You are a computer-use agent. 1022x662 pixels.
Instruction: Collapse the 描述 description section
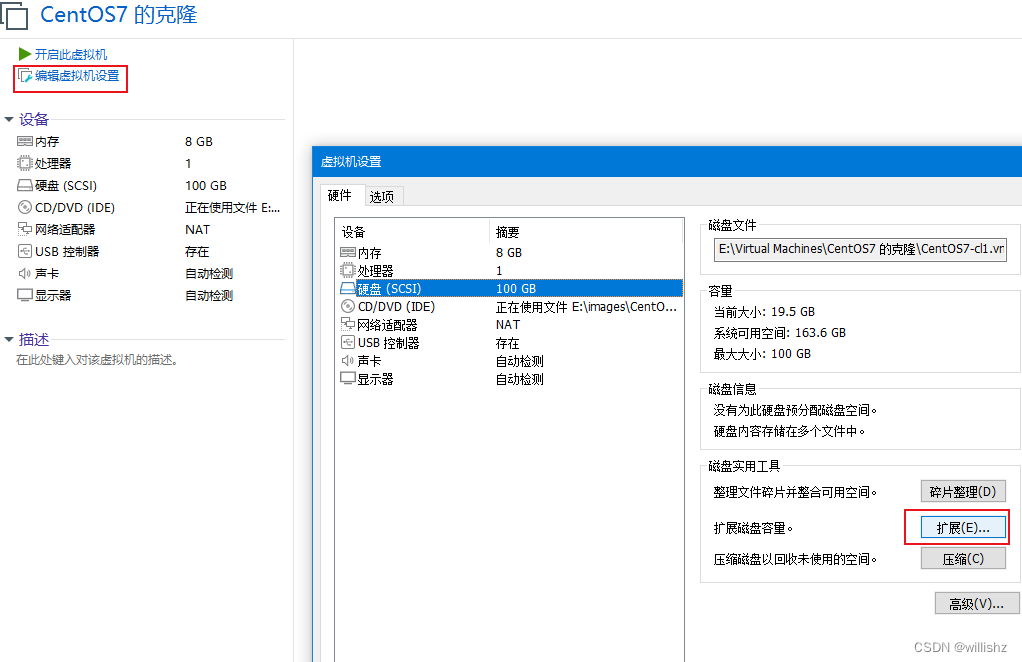pyautogui.click(x=10, y=338)
